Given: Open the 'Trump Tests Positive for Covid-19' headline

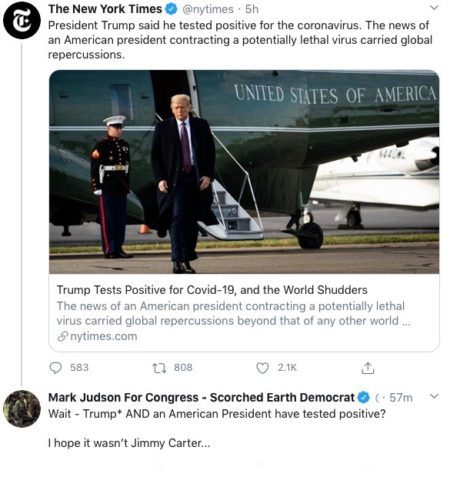Looking at the screenshot, I should [x=212, y=290].
